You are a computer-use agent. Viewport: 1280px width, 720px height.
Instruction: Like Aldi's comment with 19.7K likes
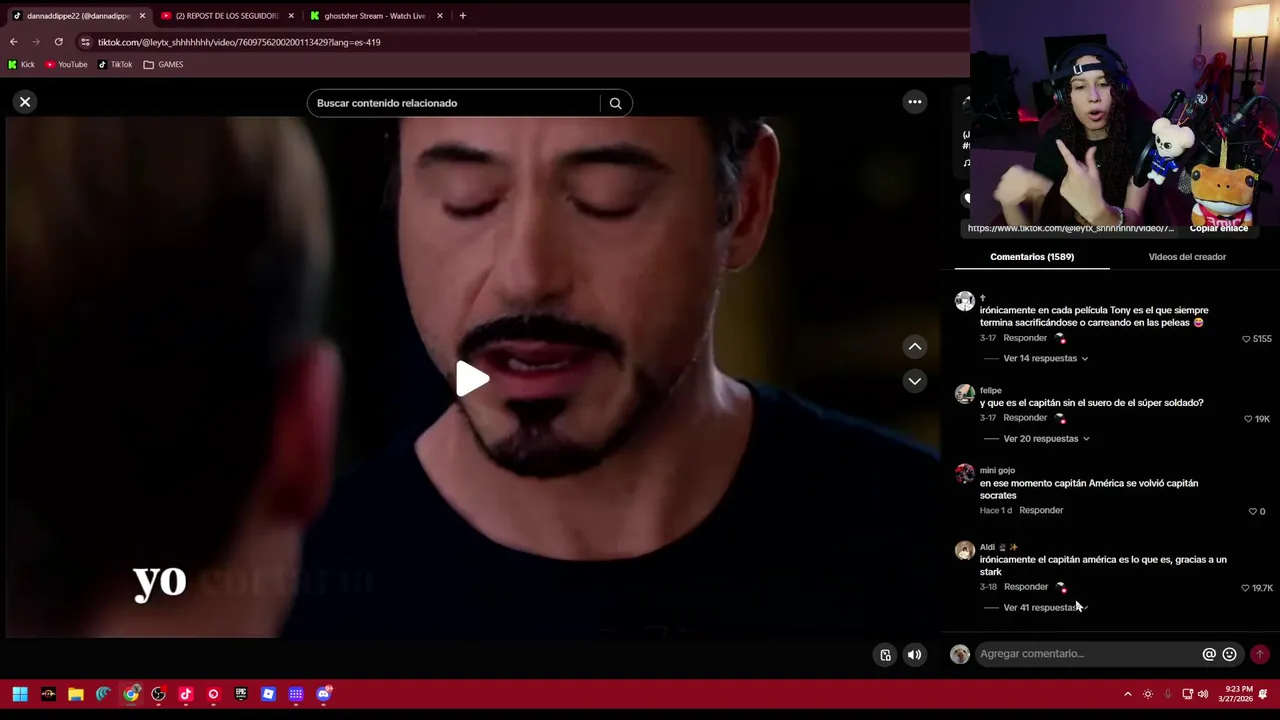1245,588
